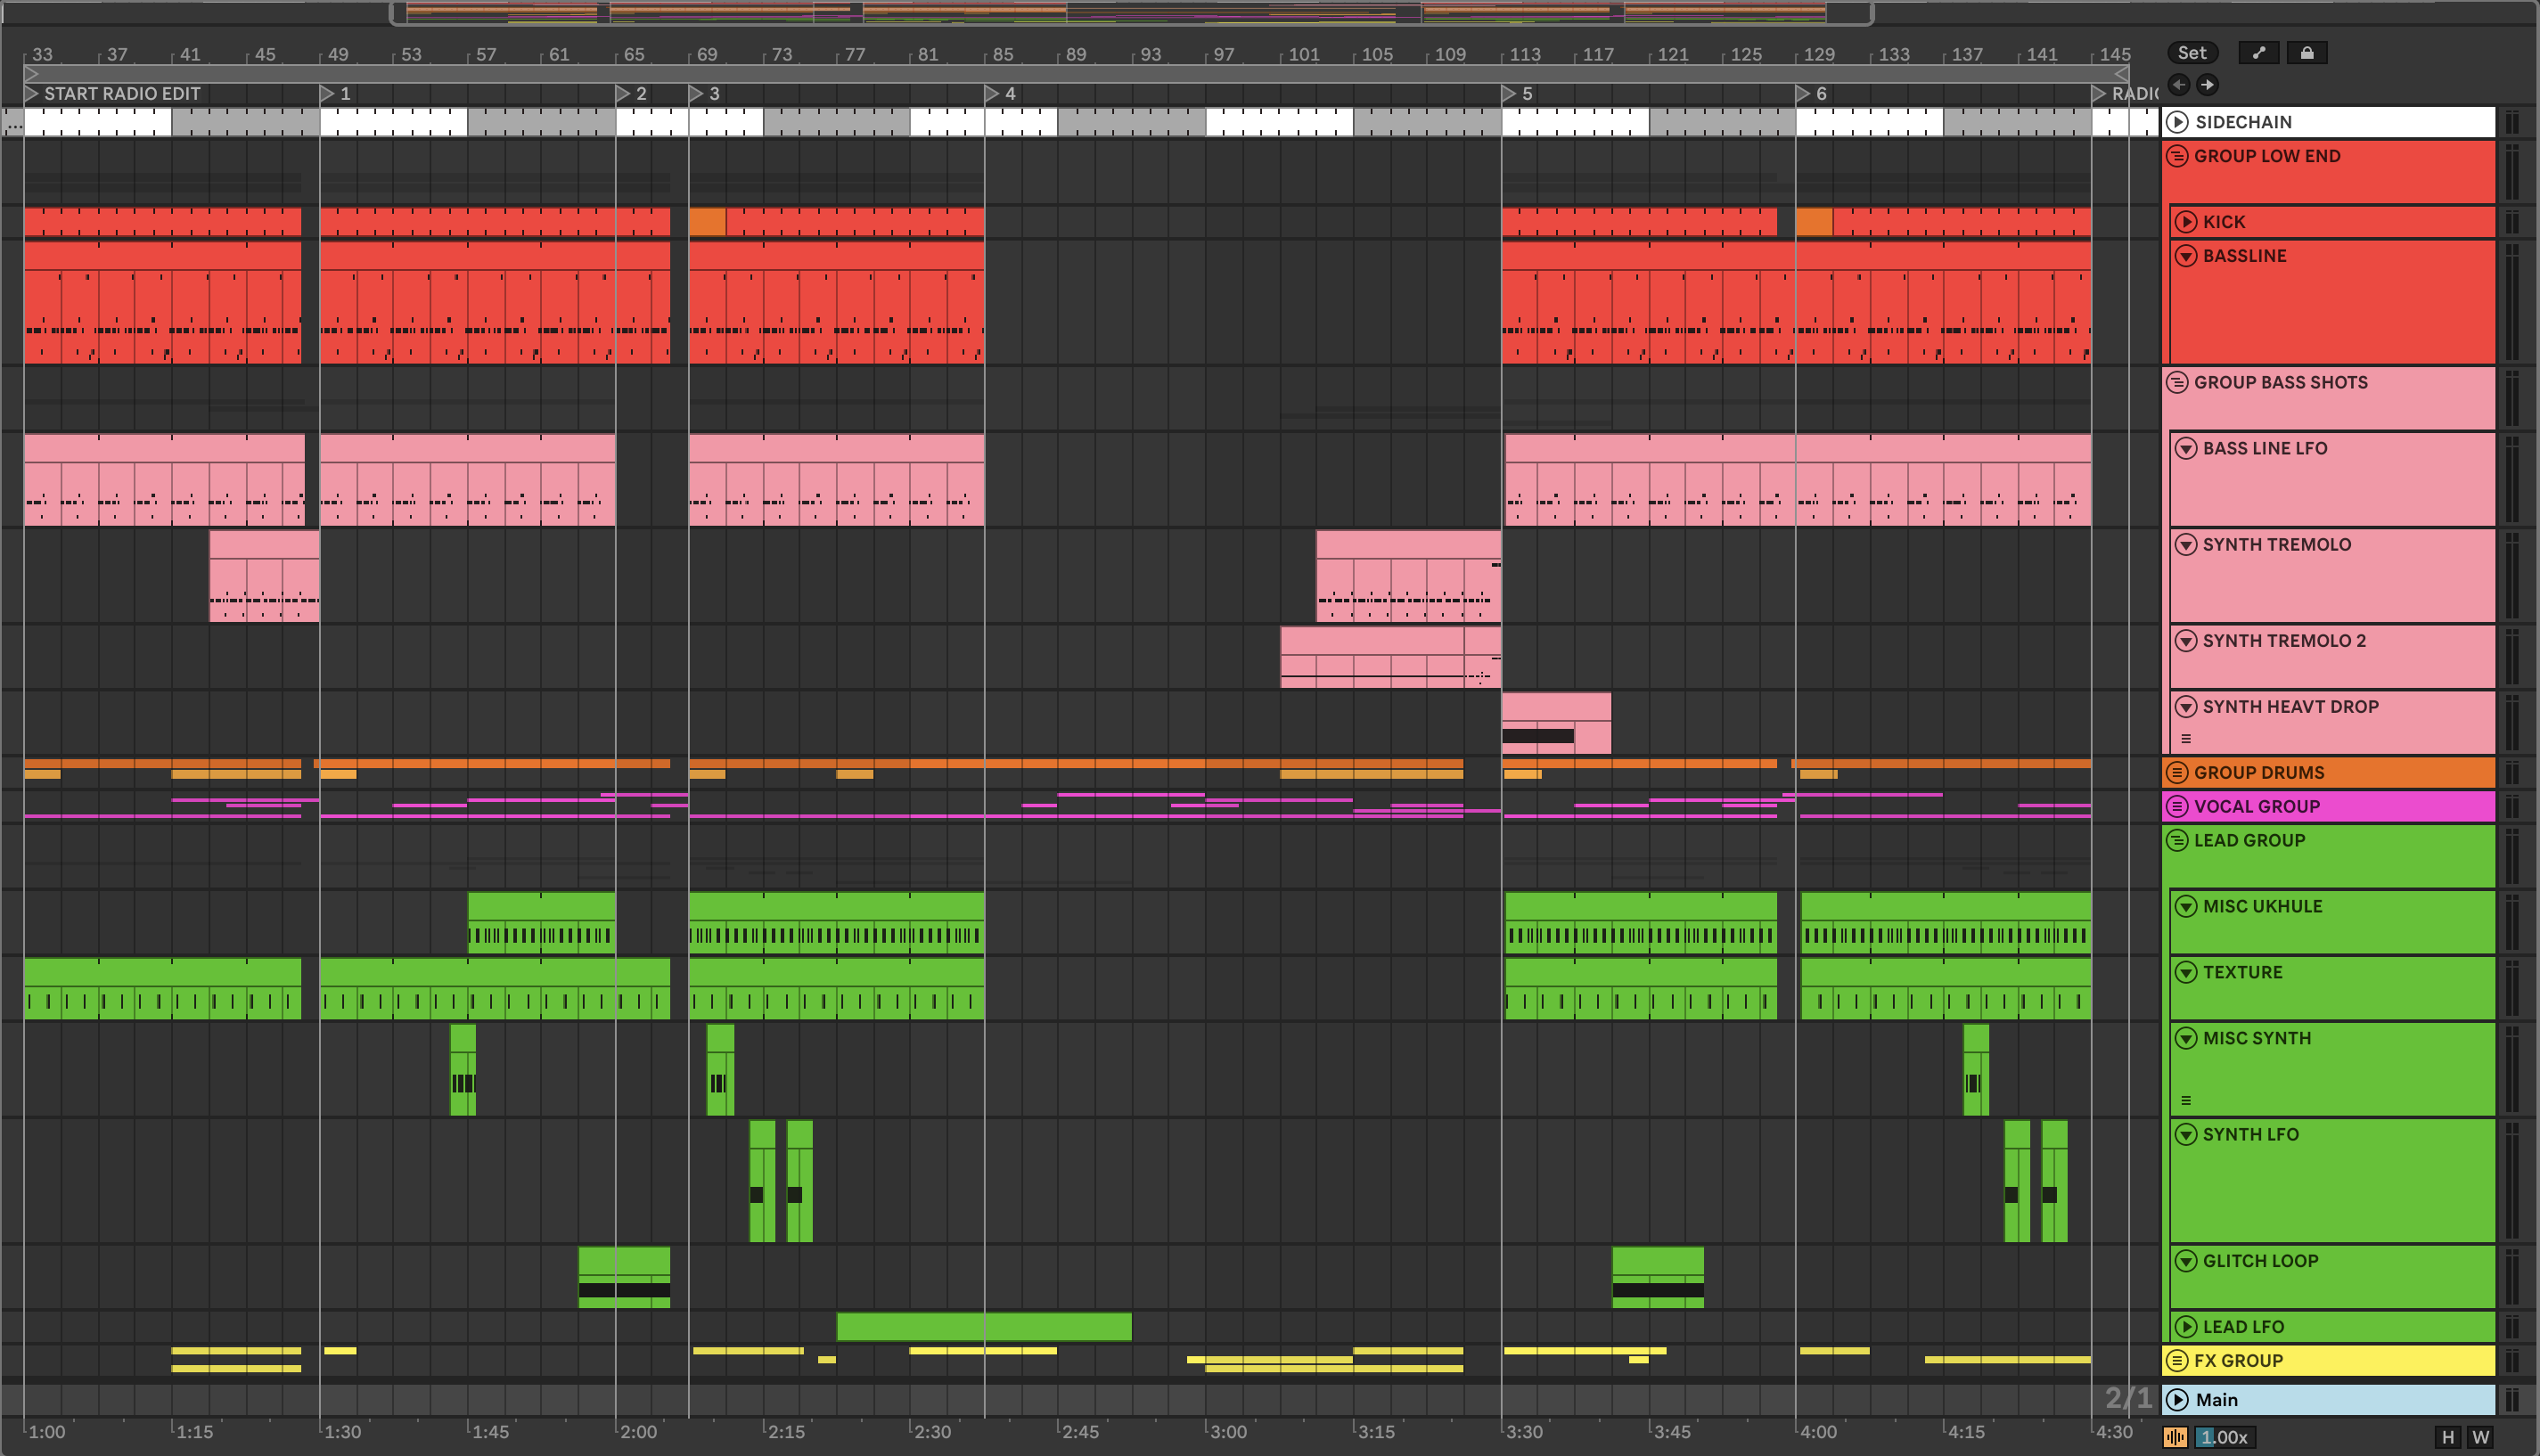This screenshot has width=2540, height=1456.
Task: Toggle the waveform zoom icon
Action: click(2175, 1437)
